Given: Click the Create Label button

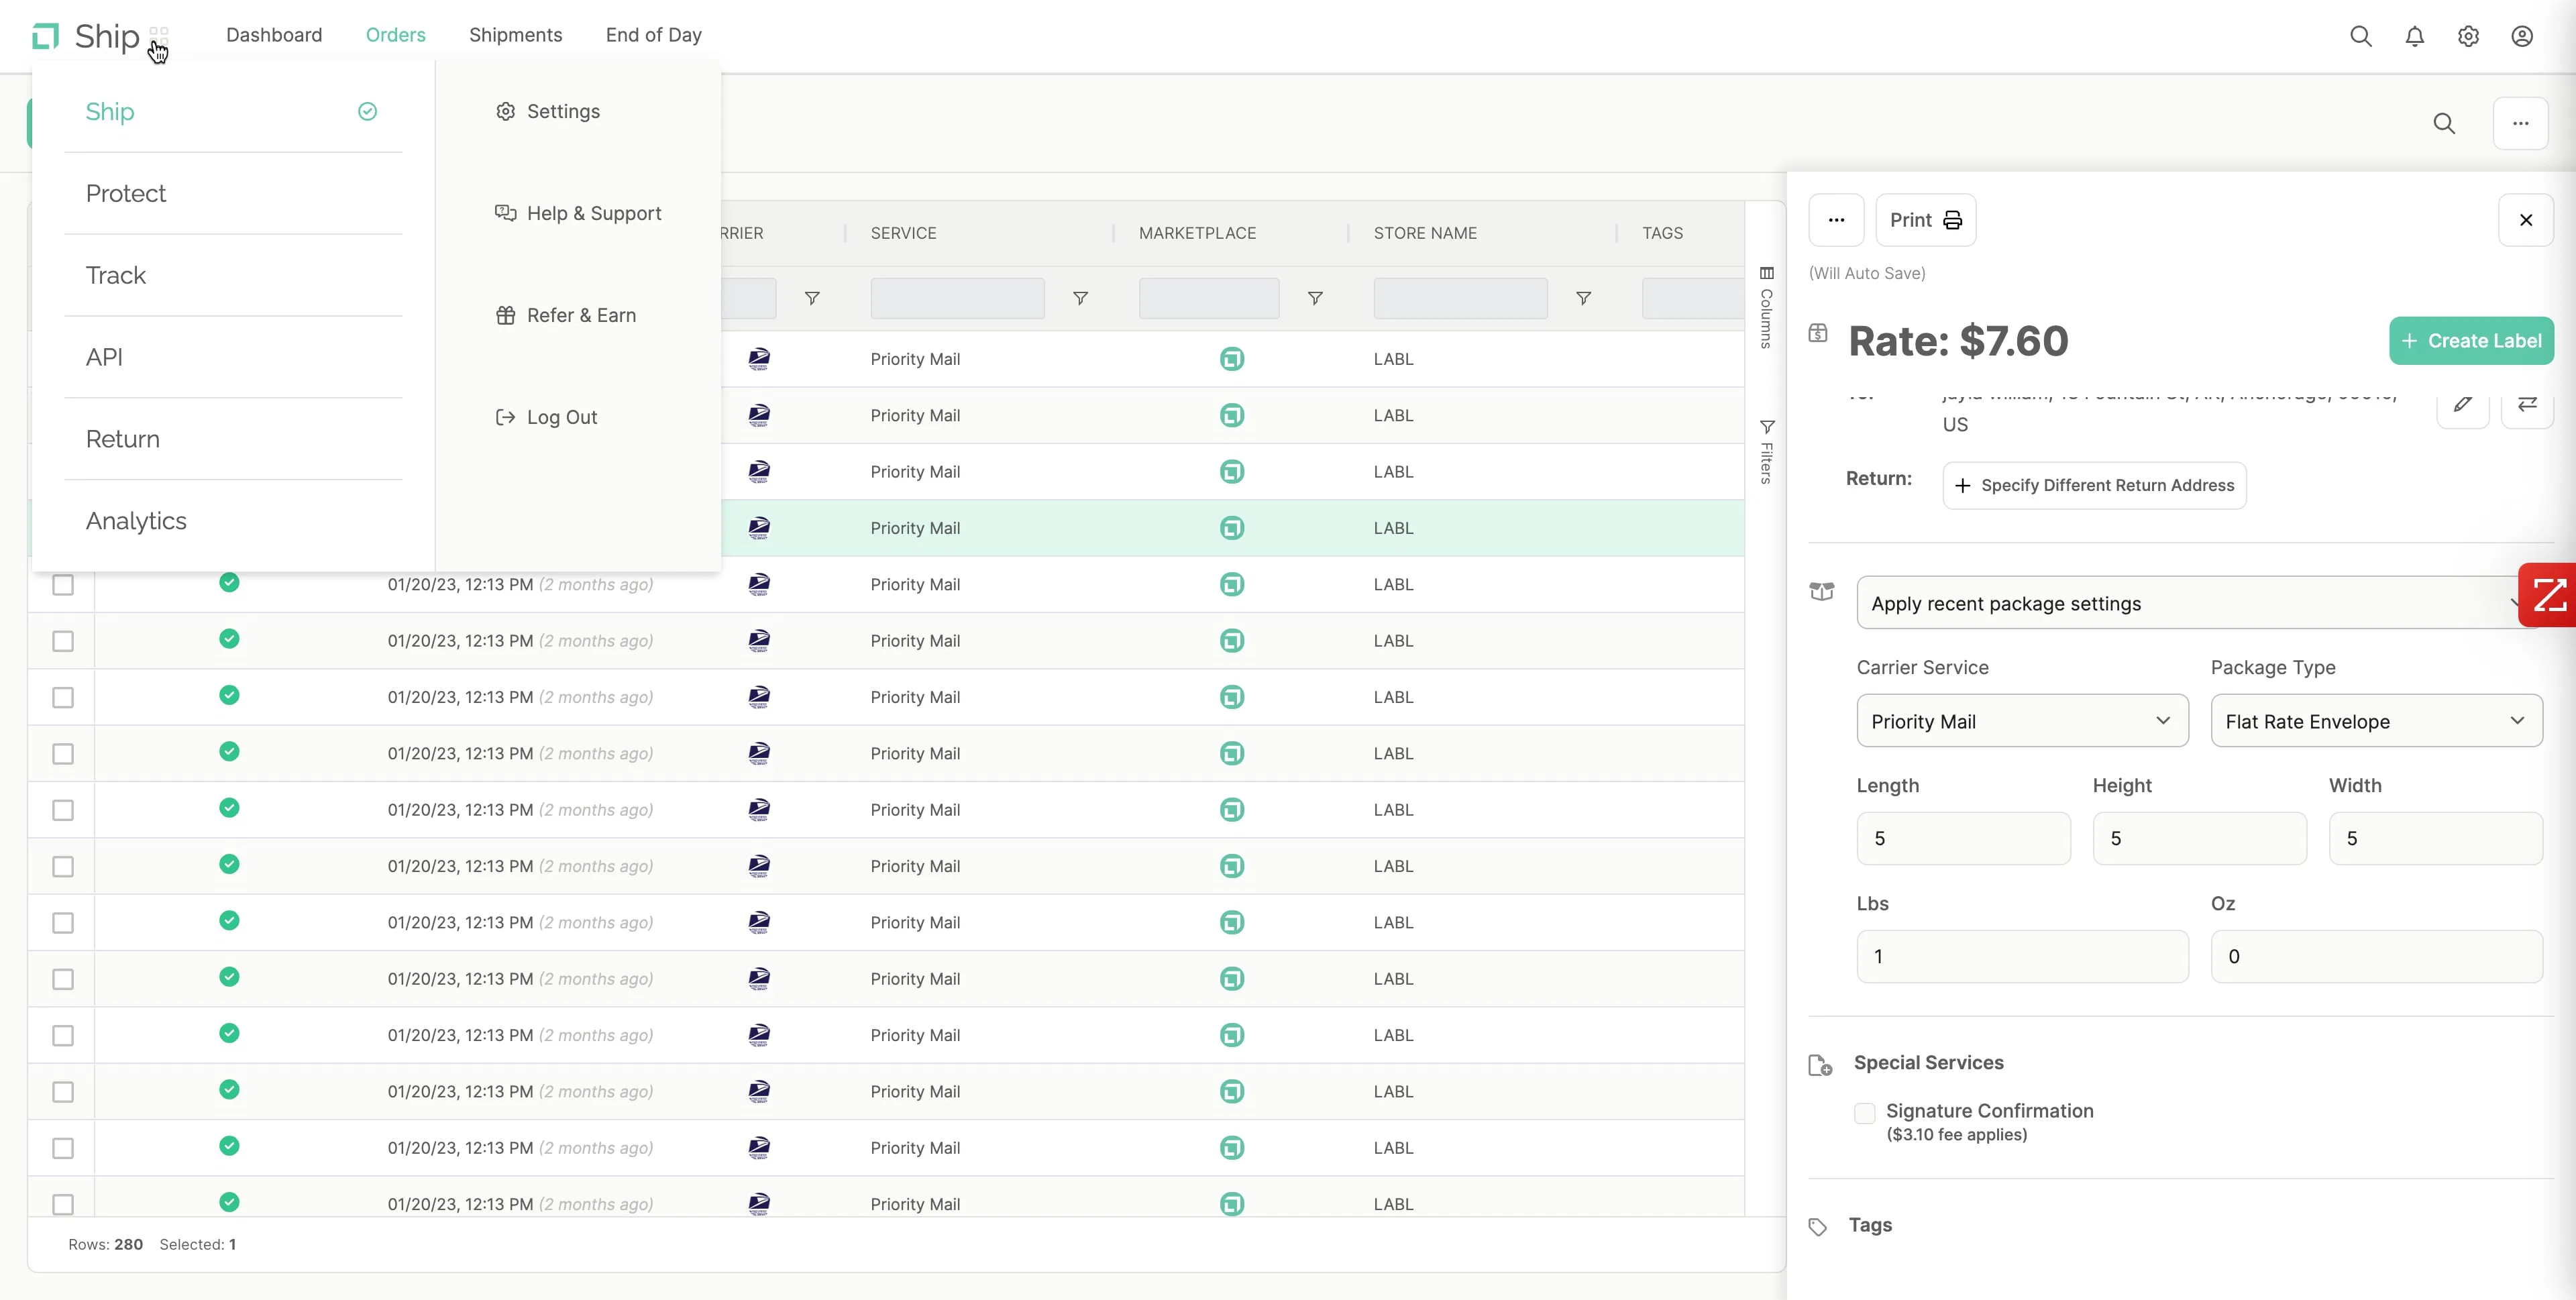Looking at the screenshot, I should [2471, 341].
